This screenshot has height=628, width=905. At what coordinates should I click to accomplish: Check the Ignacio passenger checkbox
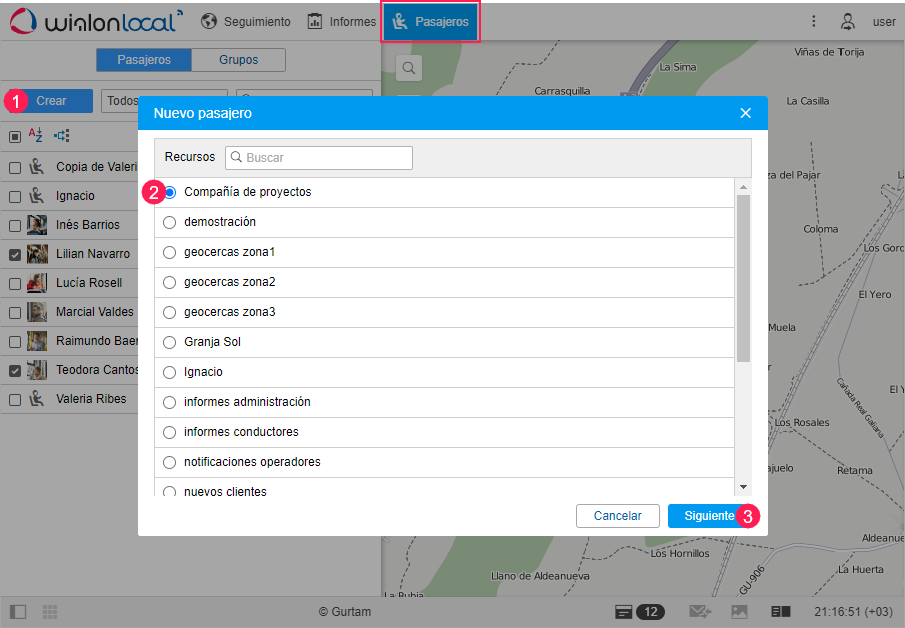click(x=15, y=196)
